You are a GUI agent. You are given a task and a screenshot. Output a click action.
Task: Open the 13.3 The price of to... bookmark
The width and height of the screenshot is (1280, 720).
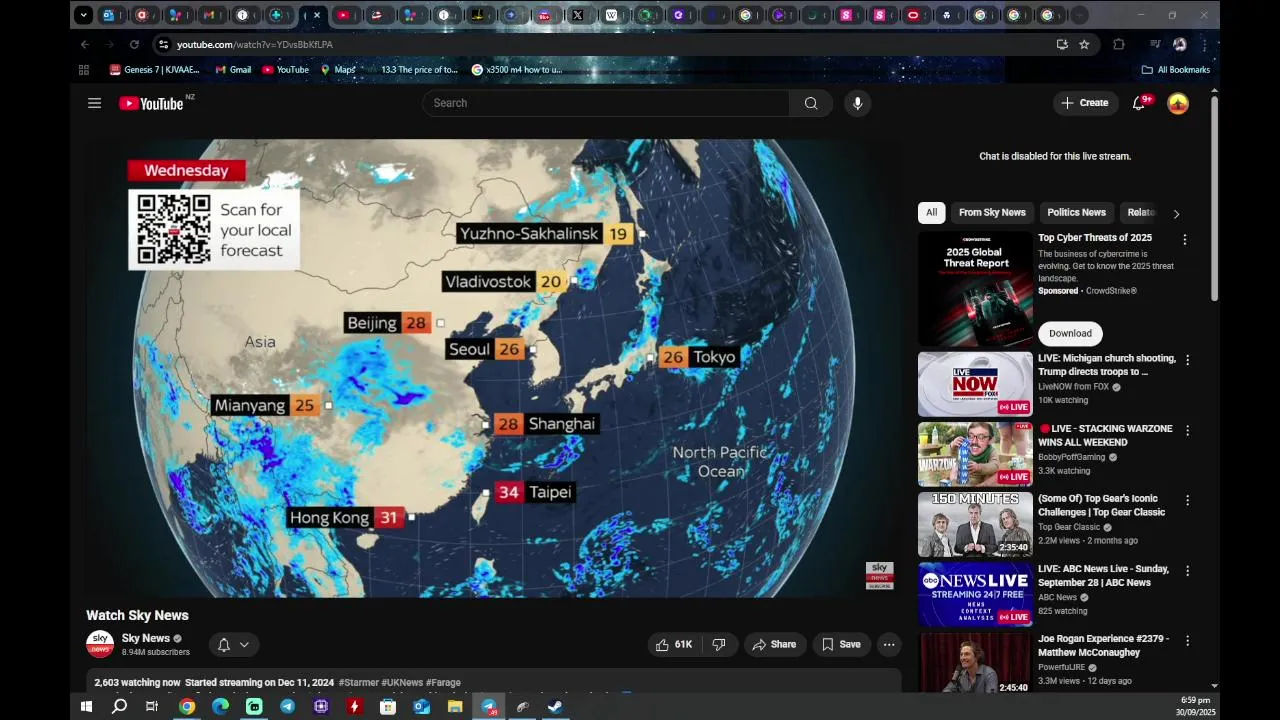tap(412, 70)
